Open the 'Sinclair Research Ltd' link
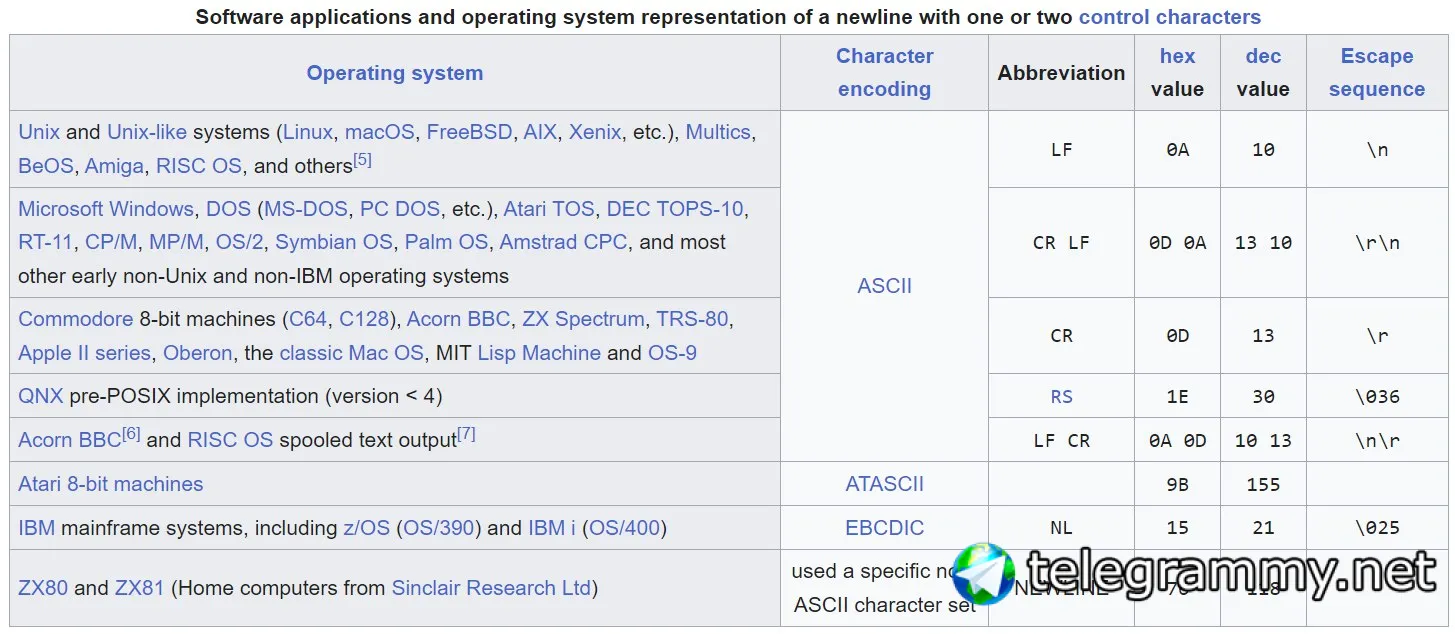 coord(491,588)
